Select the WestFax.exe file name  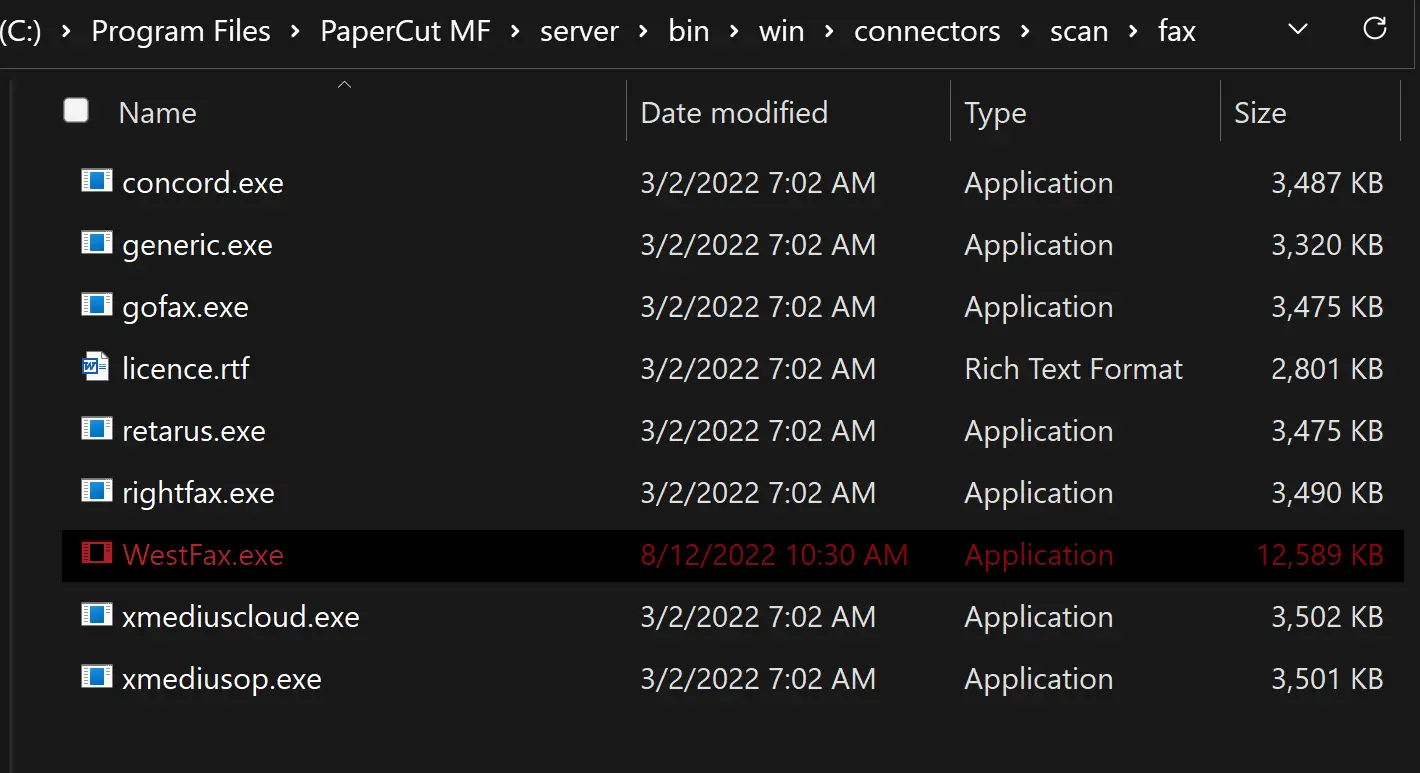203,555
